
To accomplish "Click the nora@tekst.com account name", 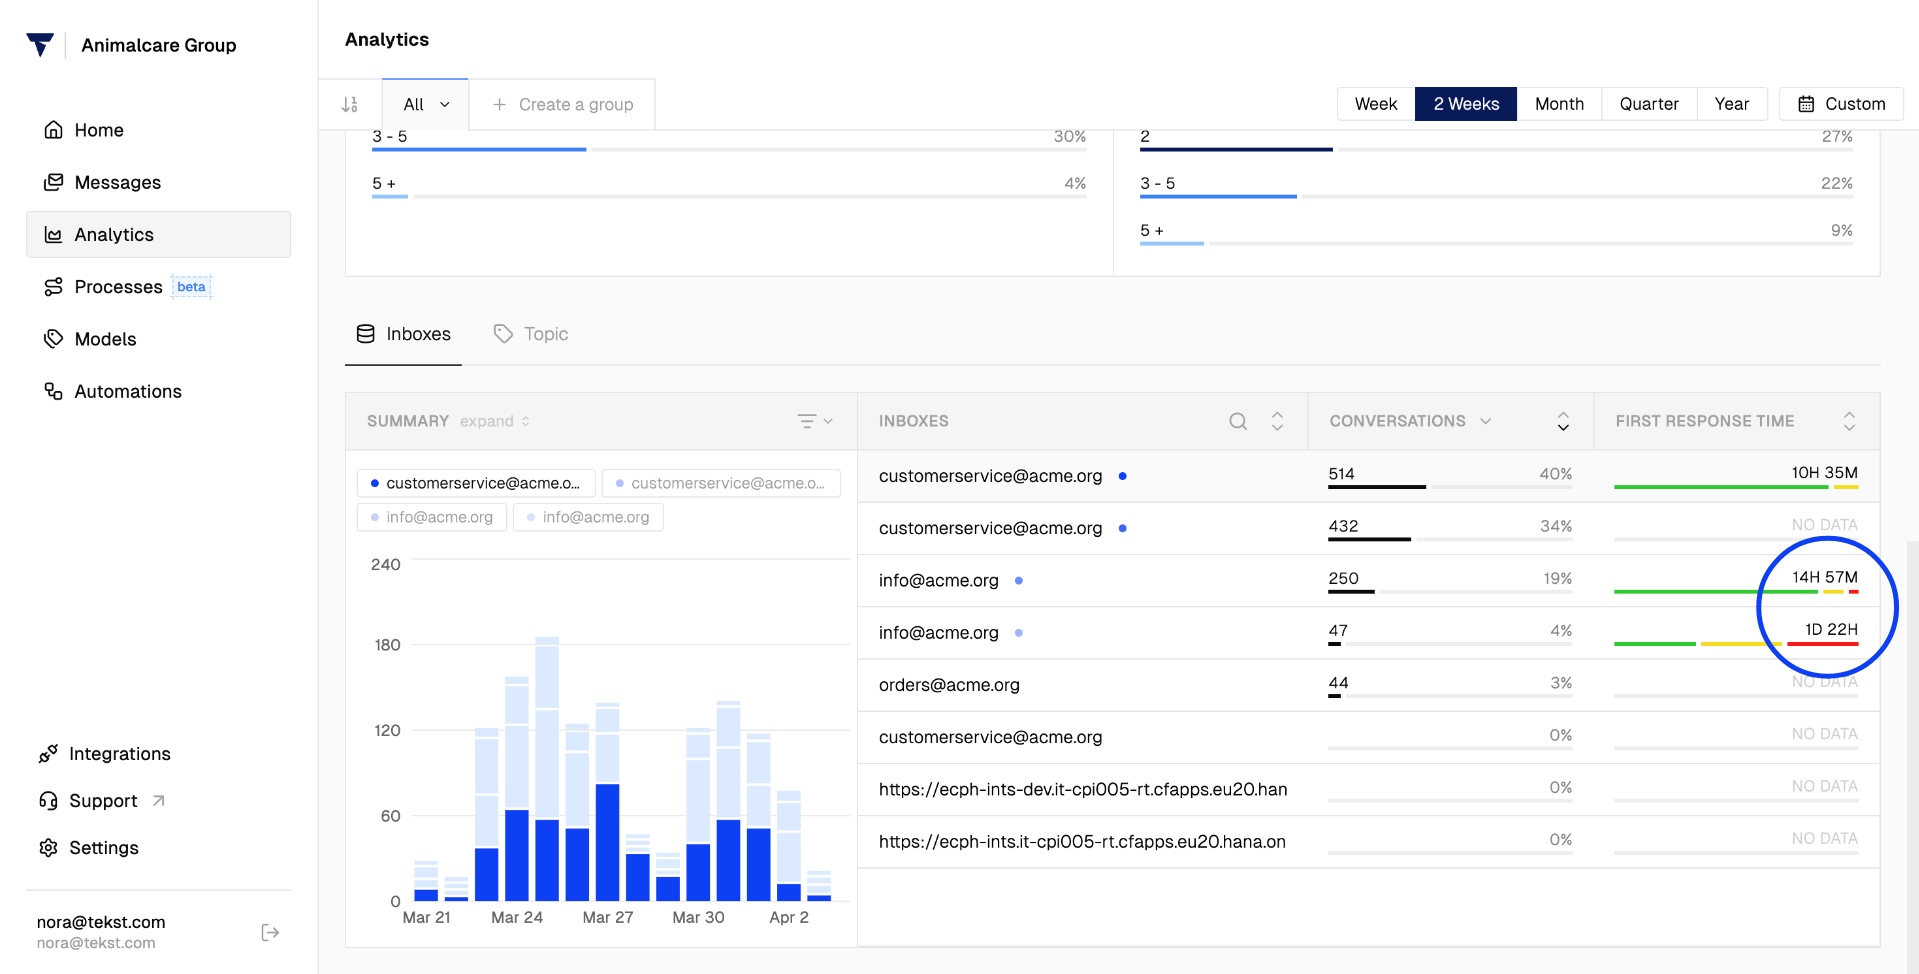I will click(101, 922).
